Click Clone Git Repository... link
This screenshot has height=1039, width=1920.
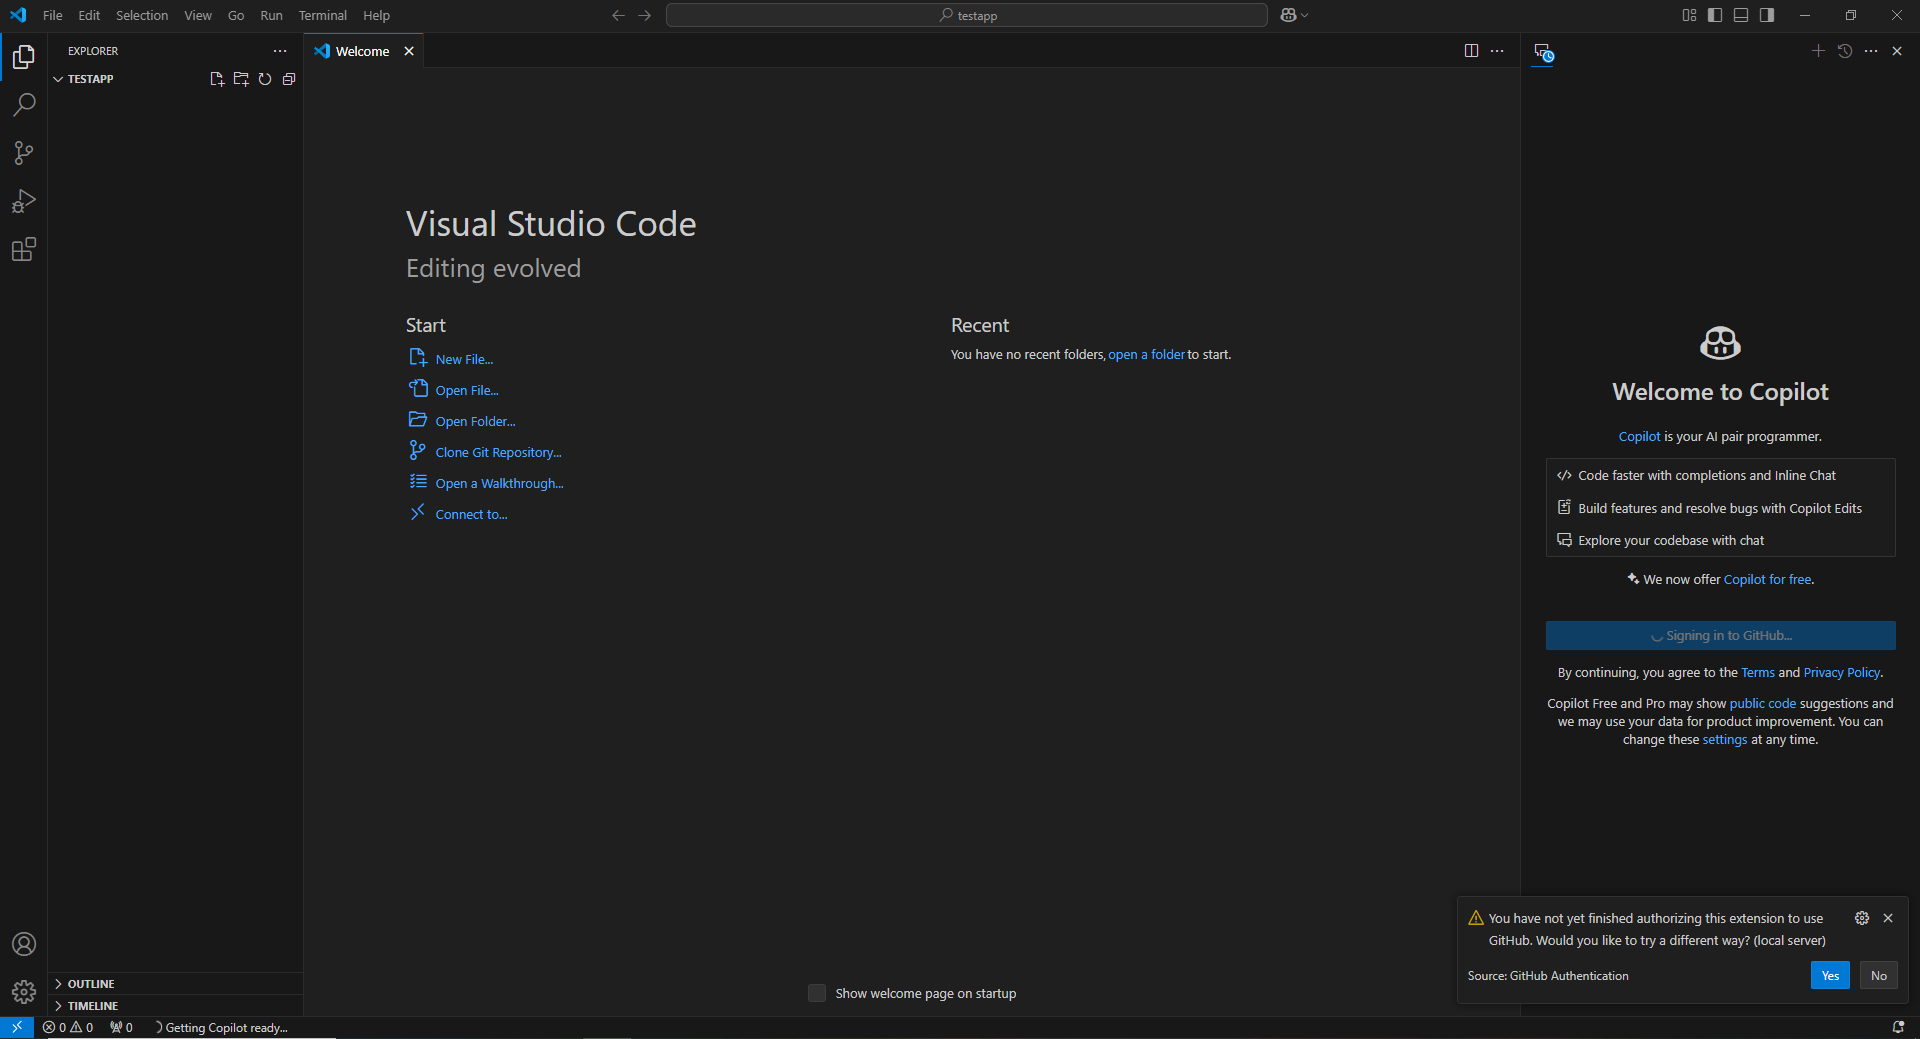click(x=498, y=452)
